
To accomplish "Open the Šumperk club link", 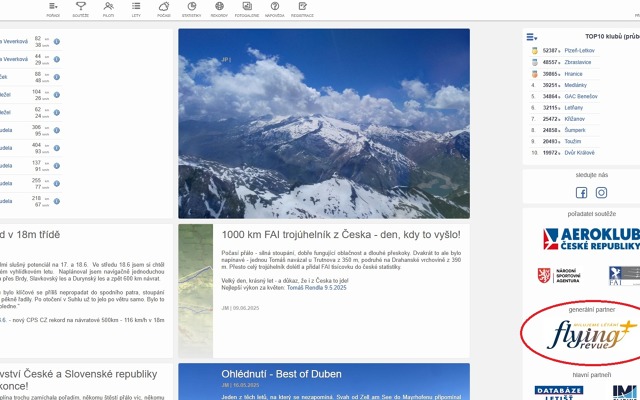I will coord(575,130).
